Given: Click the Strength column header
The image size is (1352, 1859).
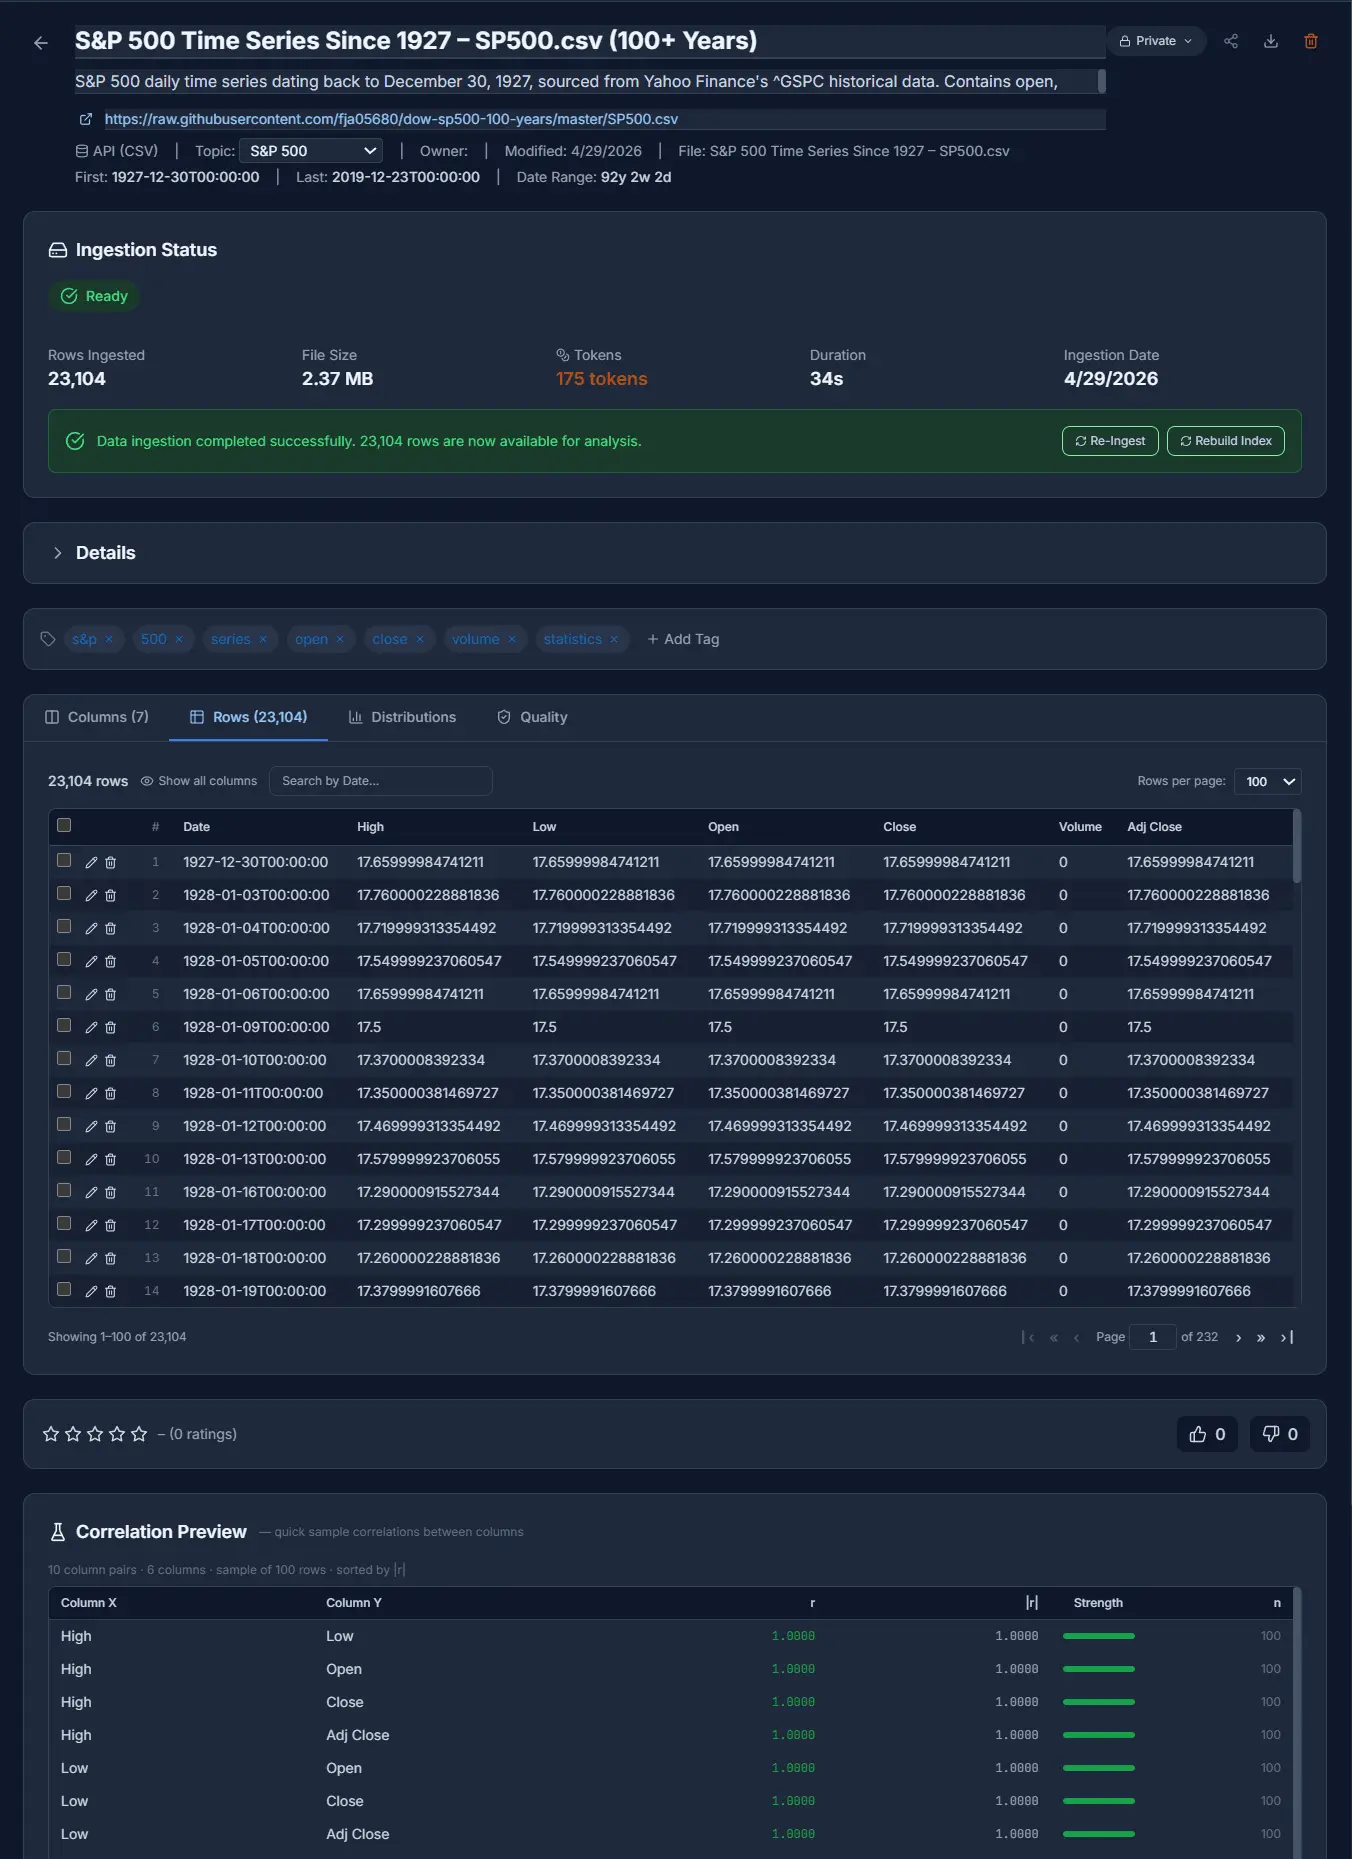Looking at the screenshot, I should pyautogui.click(x=1098, y=1603).
